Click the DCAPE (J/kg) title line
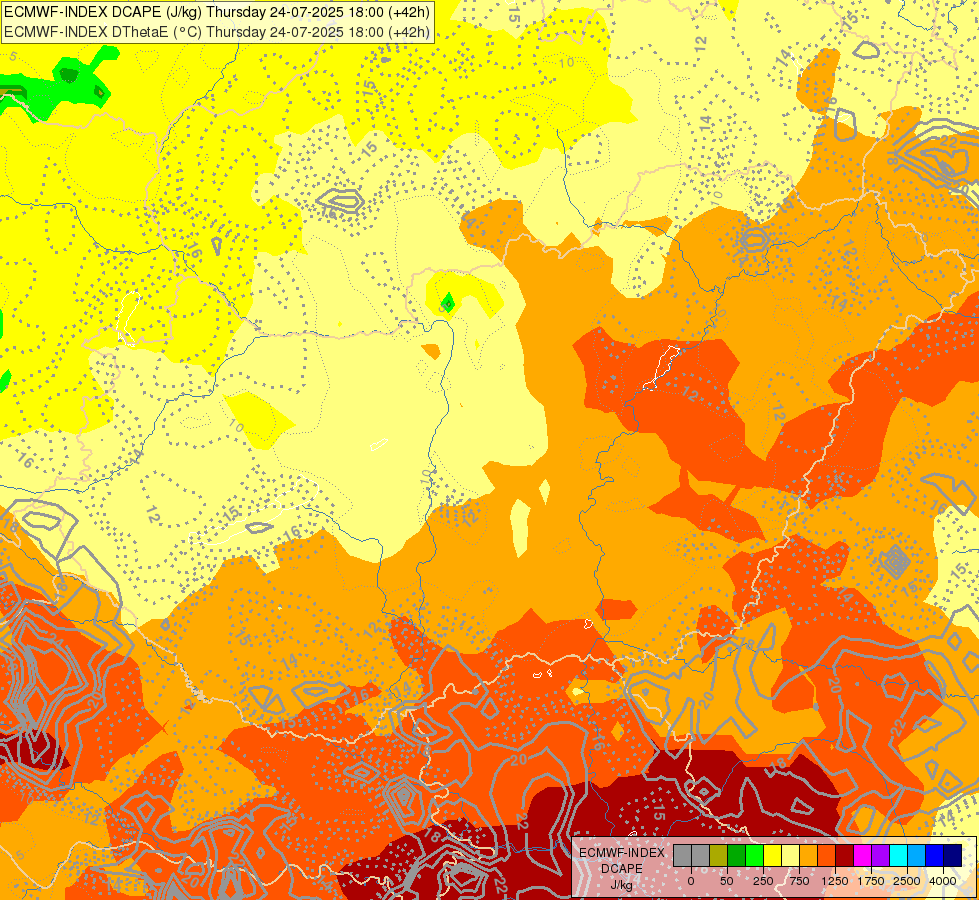Viewport: 979px width, 900px height. tap(217, 12)
